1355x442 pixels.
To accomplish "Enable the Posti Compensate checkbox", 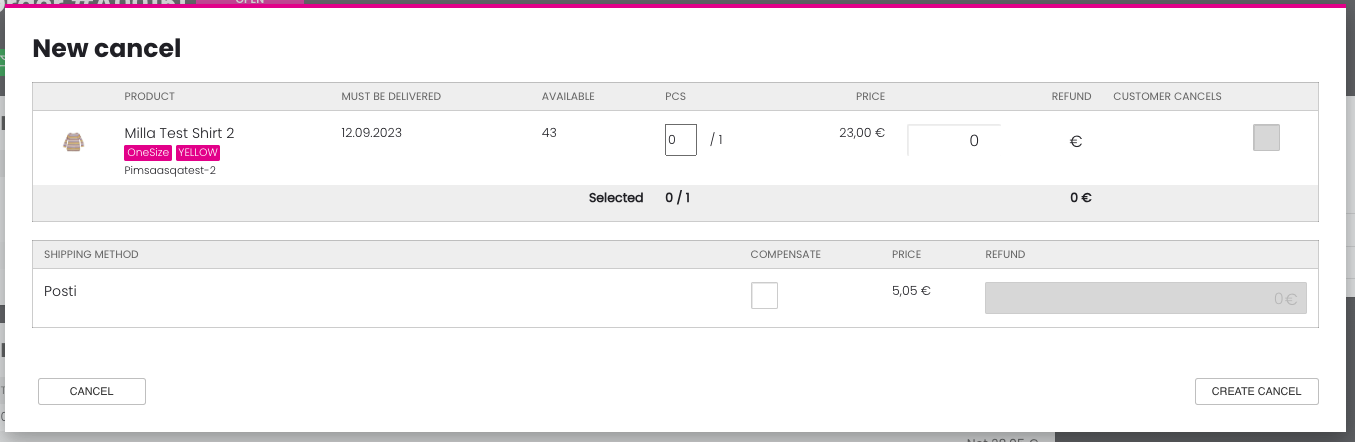I will click(x=764, y=295).
